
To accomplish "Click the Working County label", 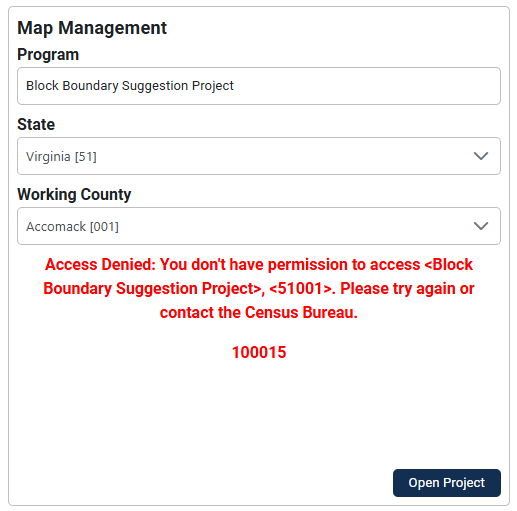I will pyautogui.click(x=74, y=194).
